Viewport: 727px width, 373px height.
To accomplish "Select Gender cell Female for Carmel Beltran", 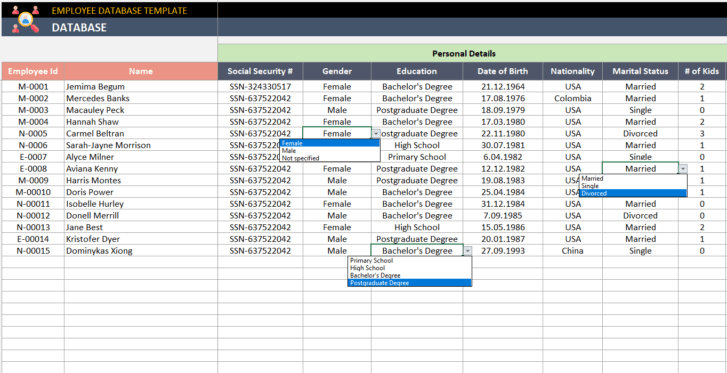I will click(337, 134).
